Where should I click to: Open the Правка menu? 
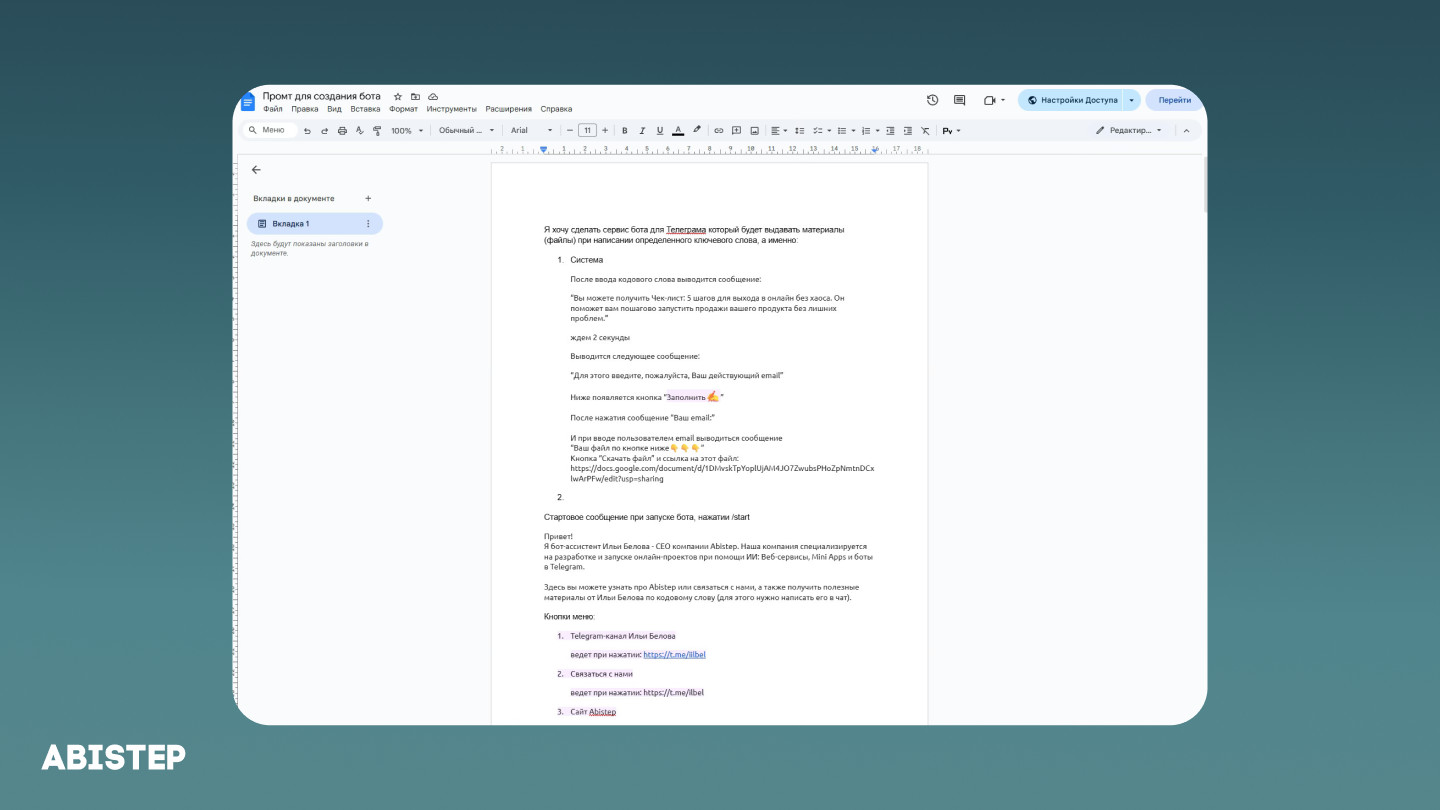pyautogui.click(x=305, y=109)
